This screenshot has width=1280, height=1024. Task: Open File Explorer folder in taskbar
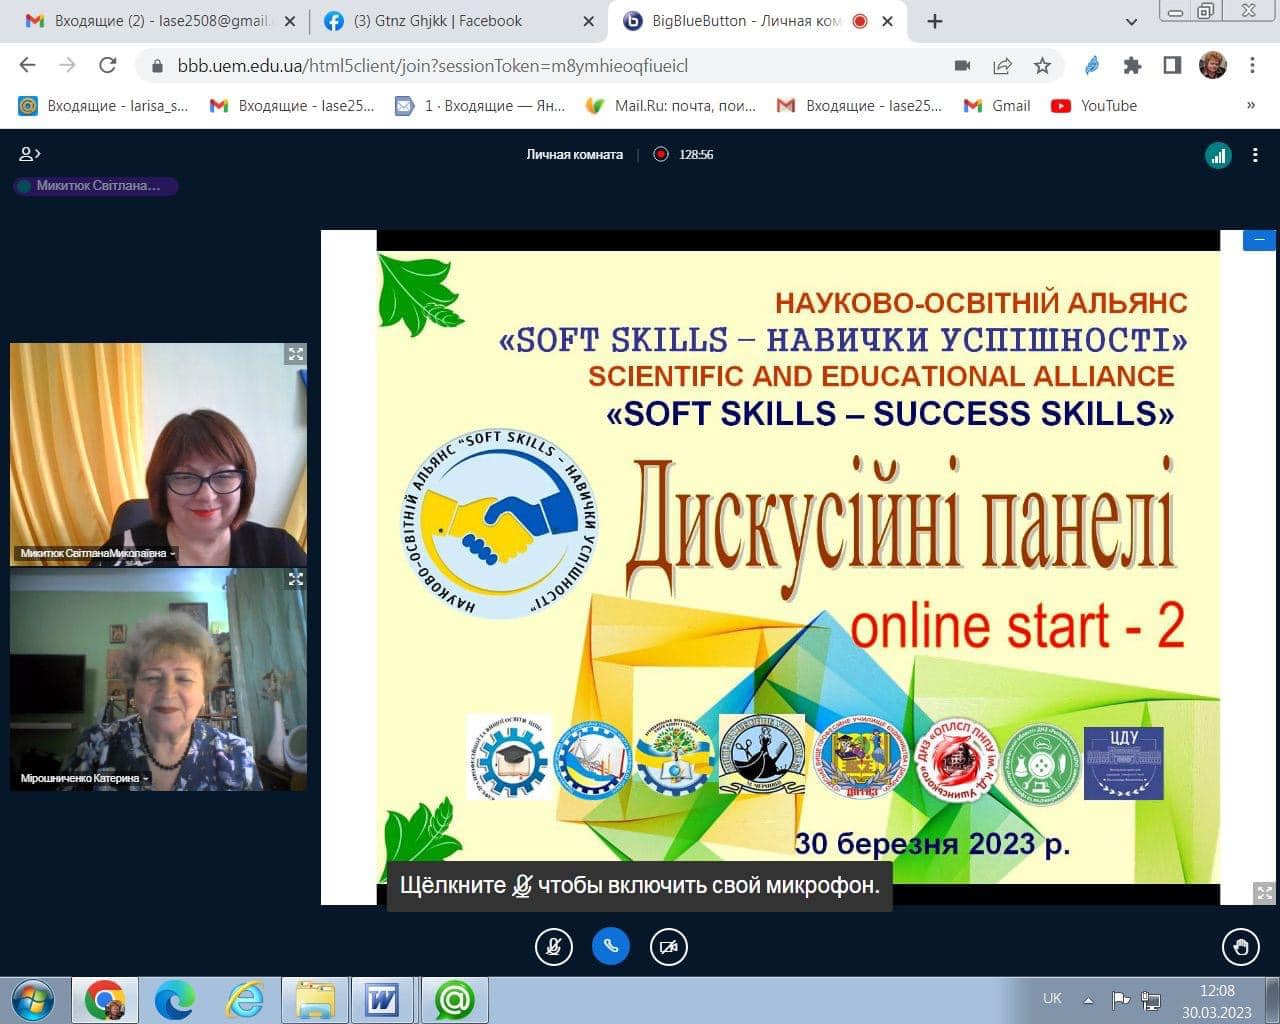point(315,1000)
